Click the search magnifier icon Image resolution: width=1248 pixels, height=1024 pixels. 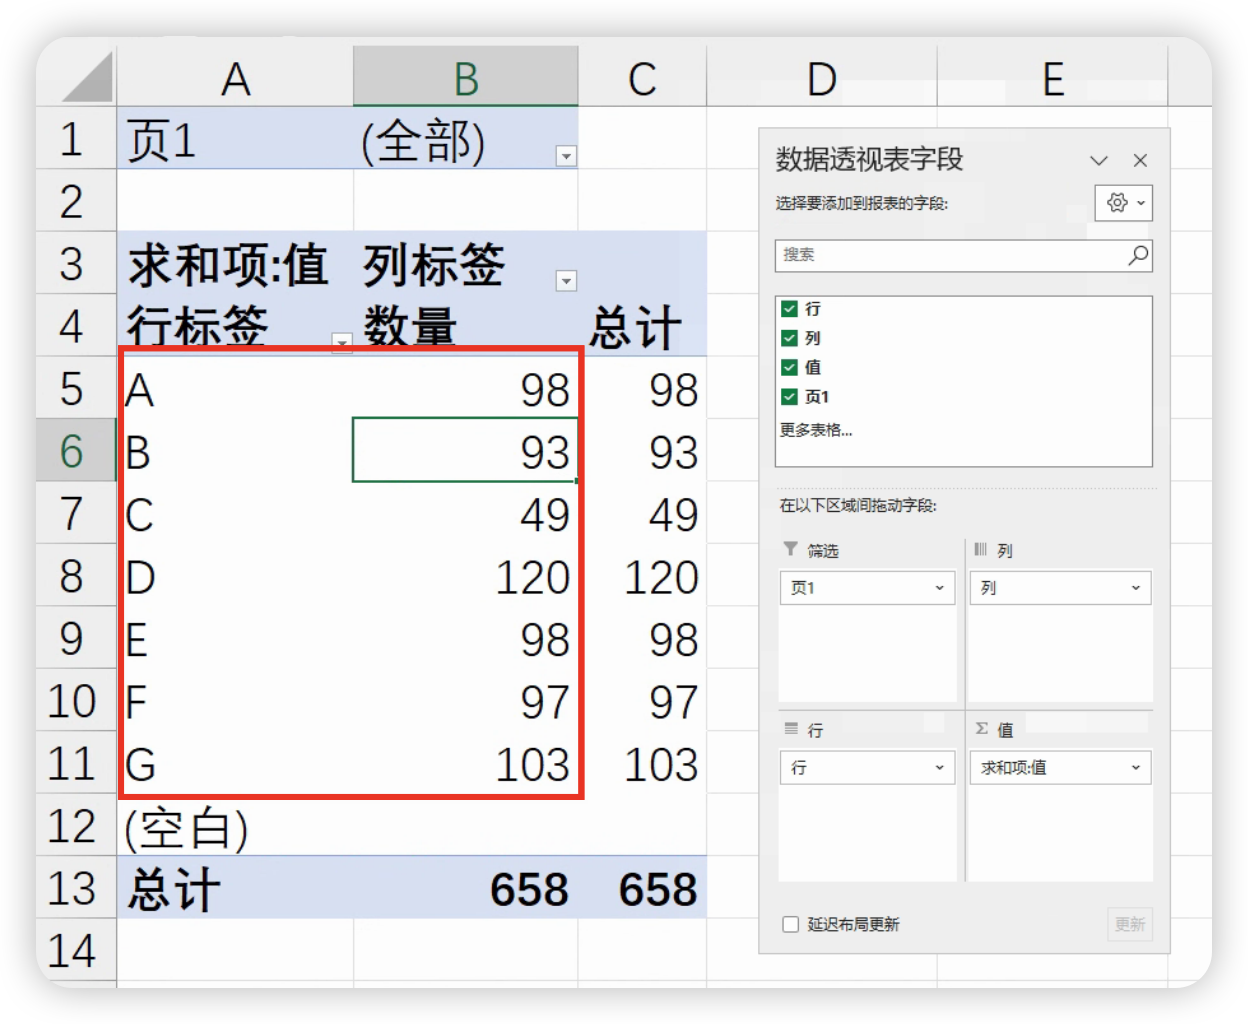point(1138,255)
